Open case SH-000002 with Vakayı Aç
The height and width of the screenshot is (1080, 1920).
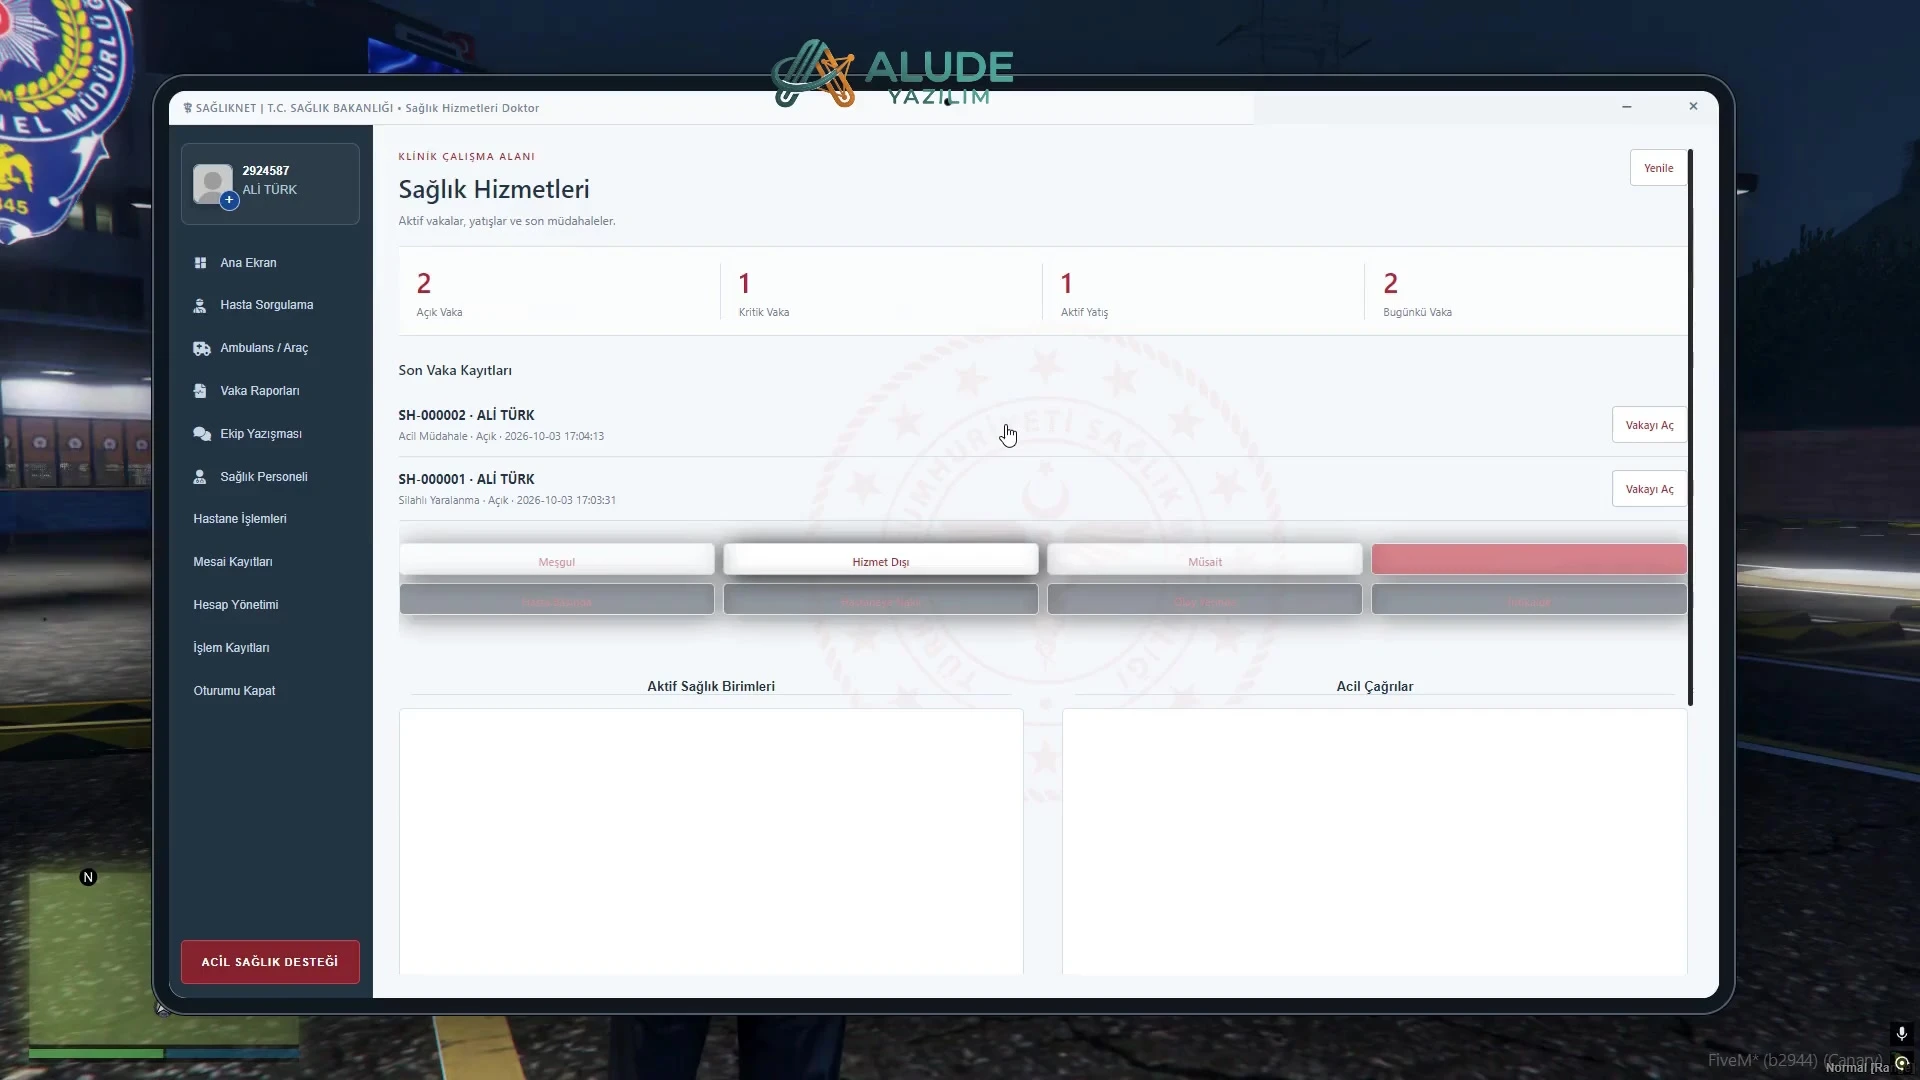coord(1649,425)
